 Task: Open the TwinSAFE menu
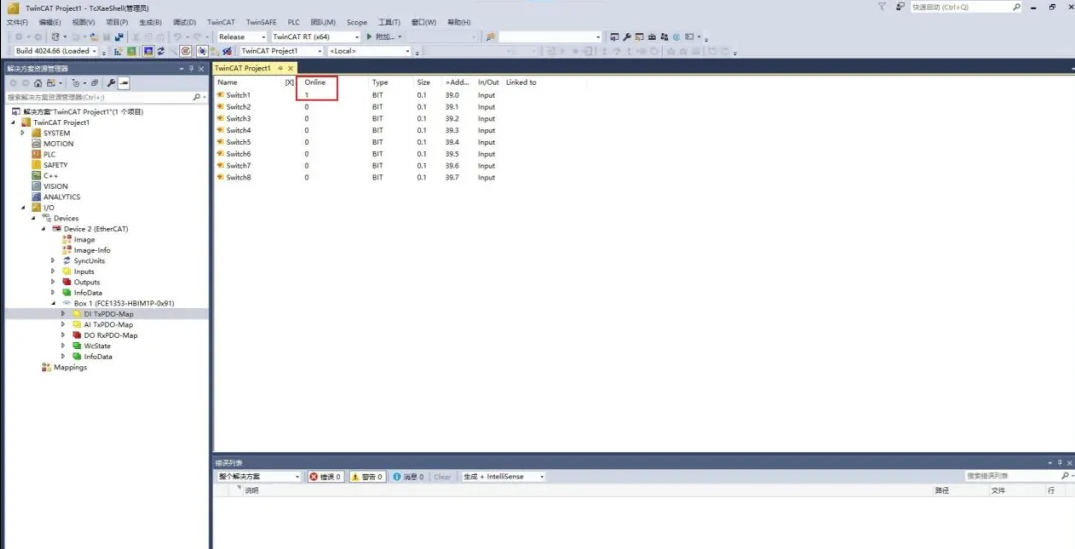261,23
